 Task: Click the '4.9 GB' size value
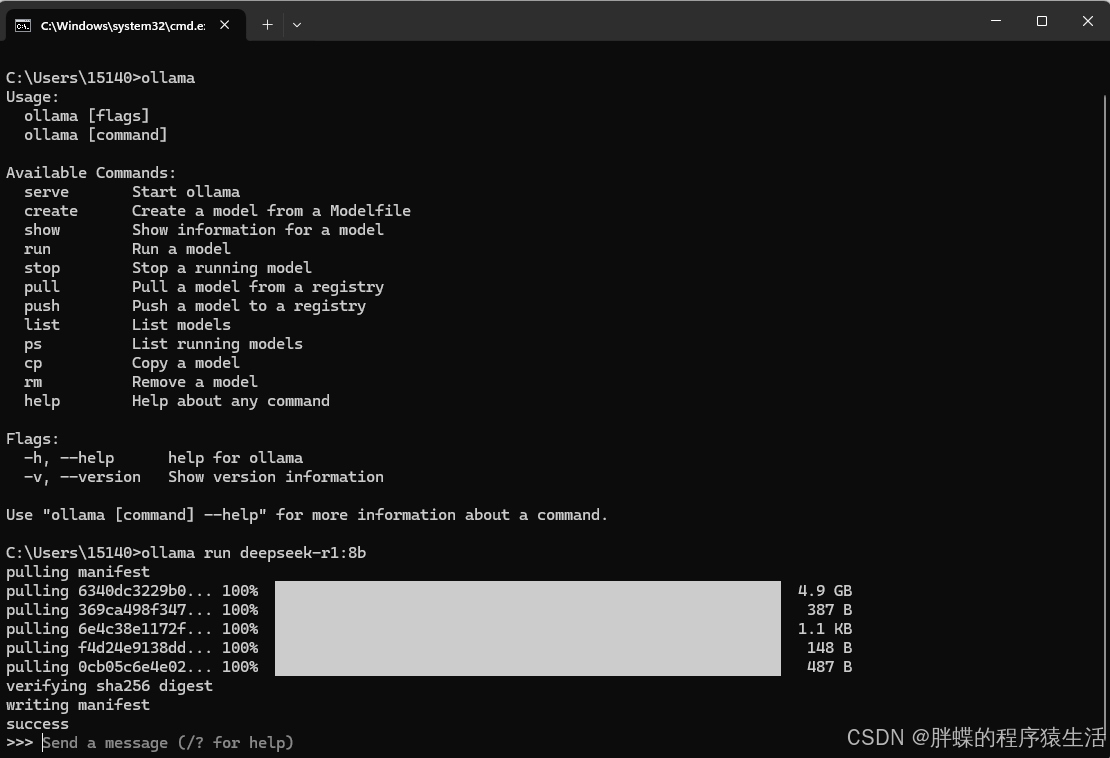coord(825,591)
